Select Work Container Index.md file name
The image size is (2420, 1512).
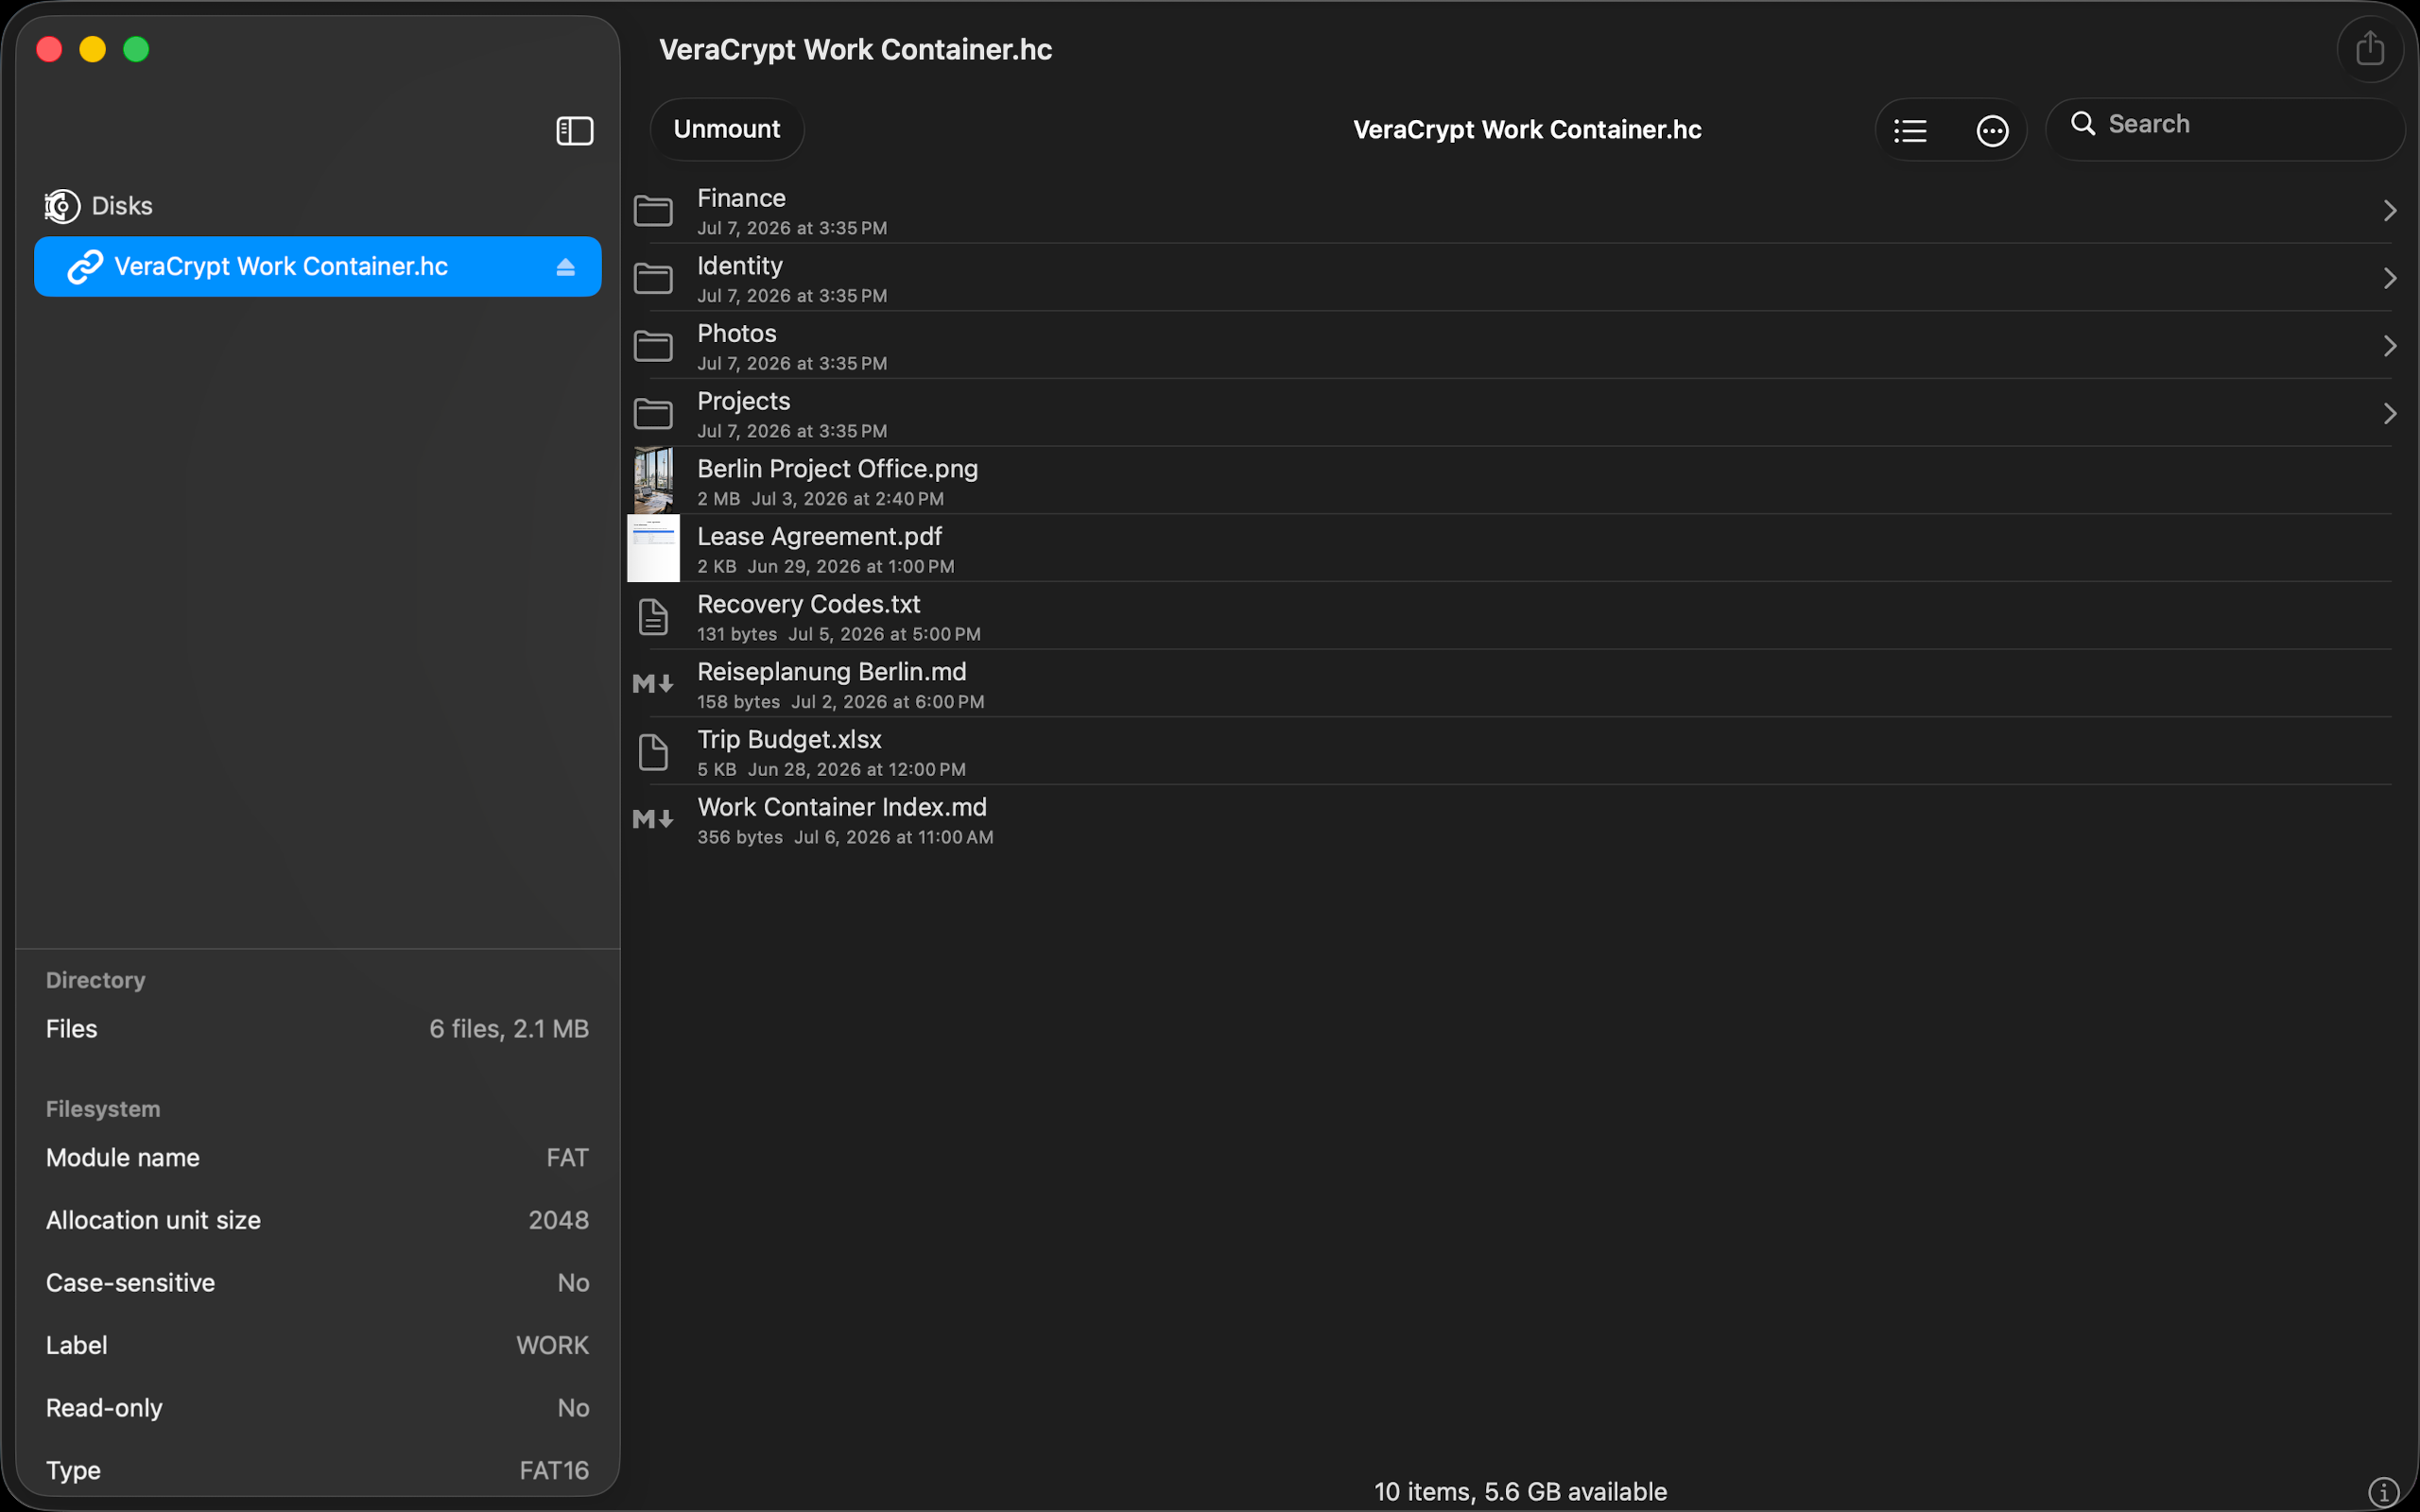(842, 807)
